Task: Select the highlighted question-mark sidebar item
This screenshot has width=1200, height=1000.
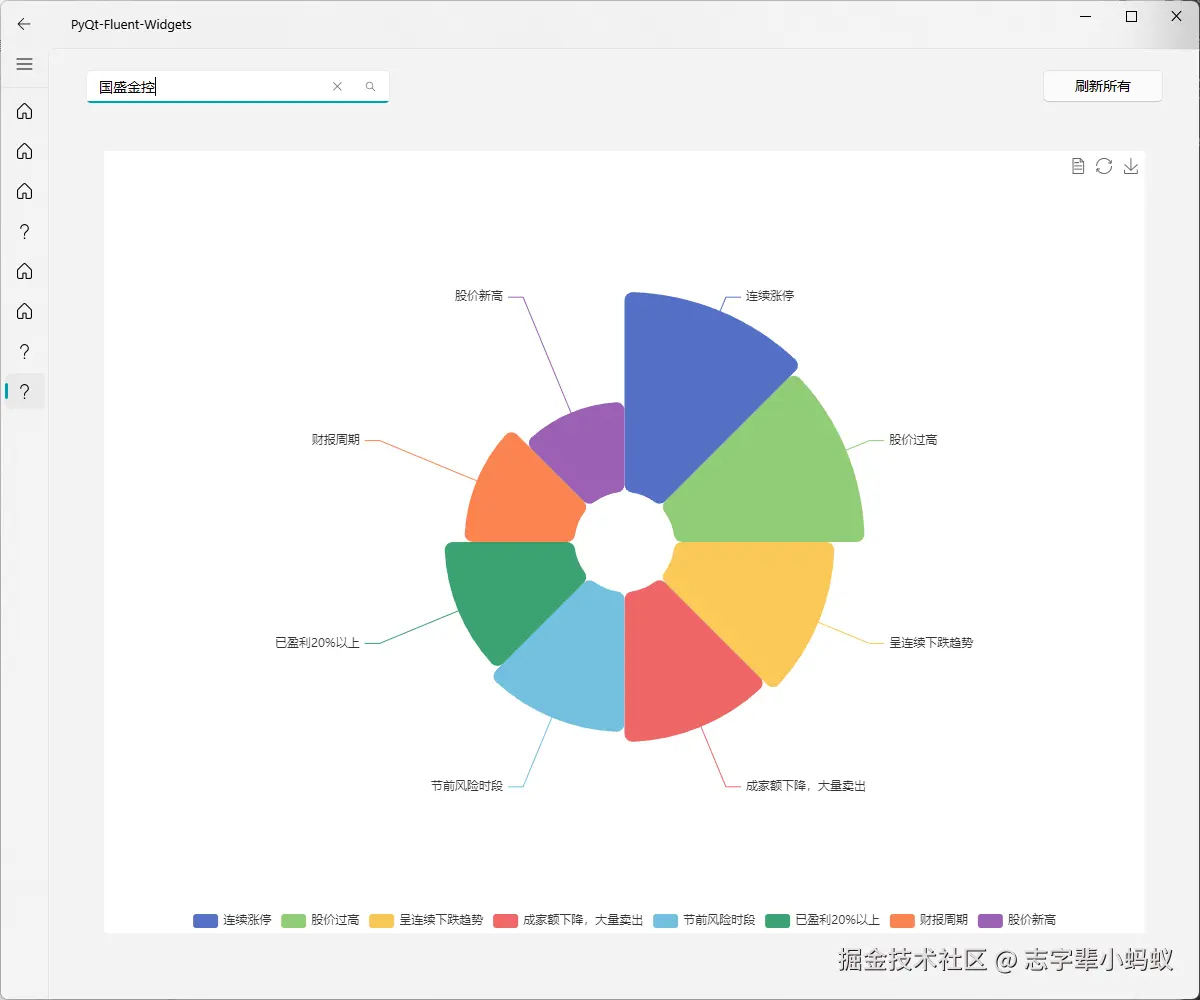Action: [x=25, y=391]
